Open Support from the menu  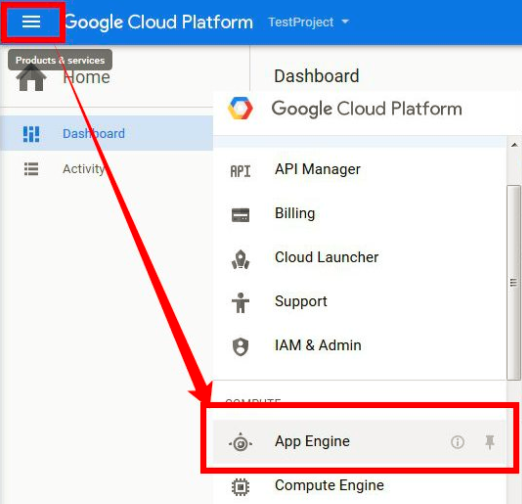(x=359, y=301)
